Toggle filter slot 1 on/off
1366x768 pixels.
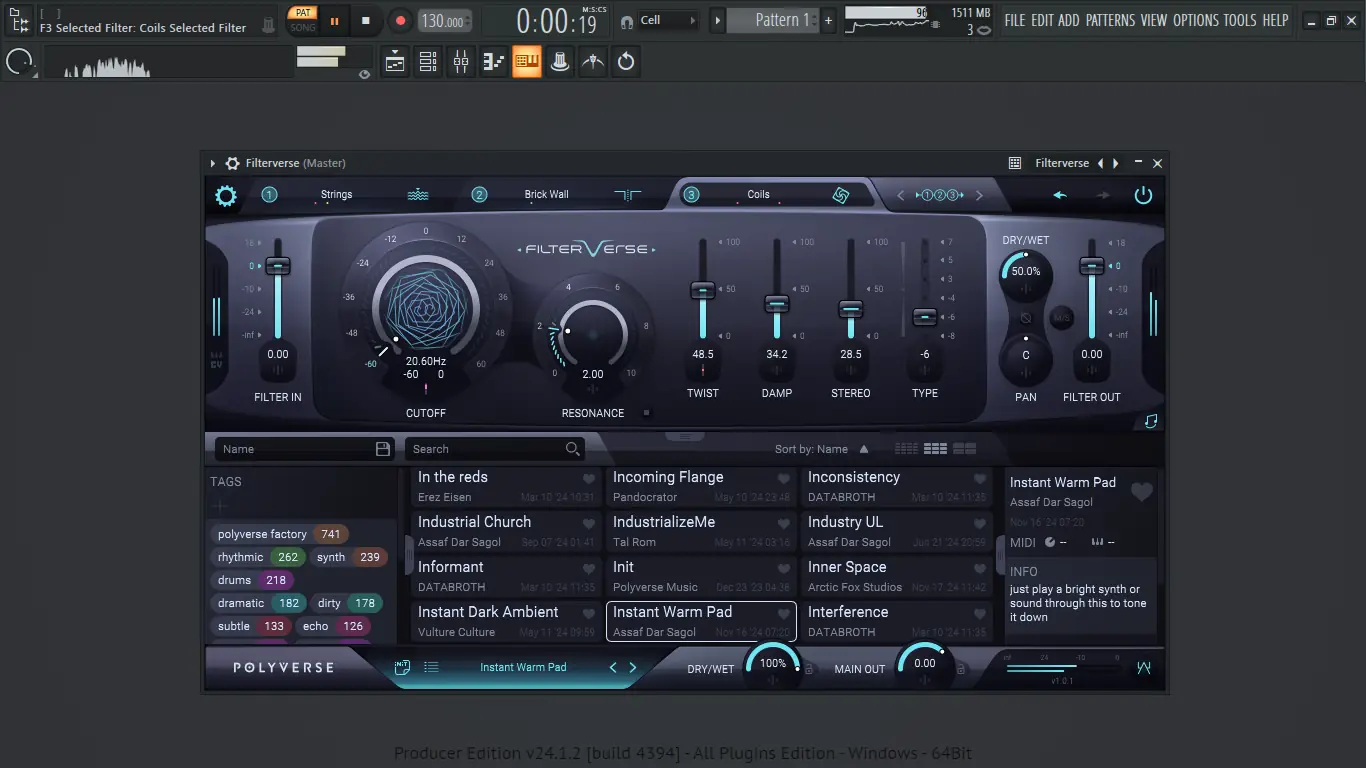pos(269,195)
